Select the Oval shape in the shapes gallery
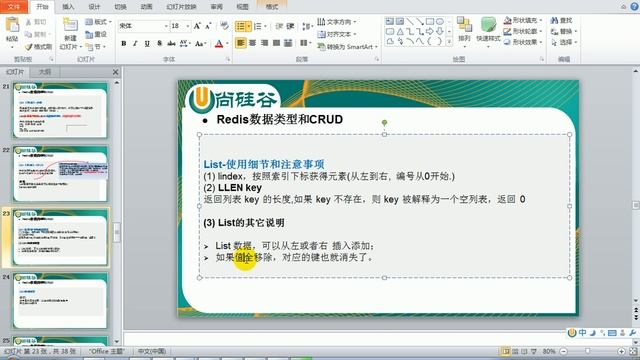Screen dimensions: 640x360 pos(440,21)
